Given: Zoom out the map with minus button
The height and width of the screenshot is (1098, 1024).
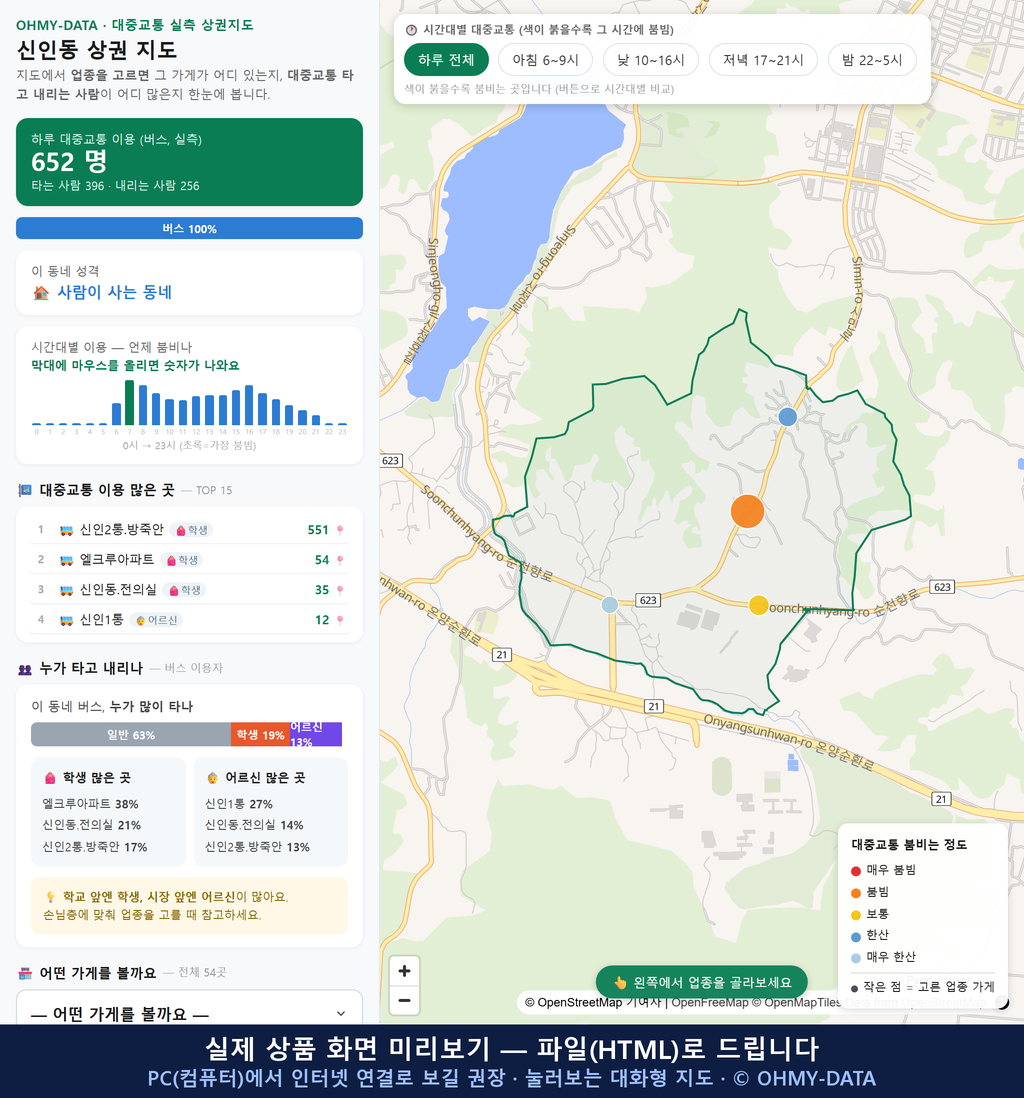Looking at the screenshot, I should 404,1000.
